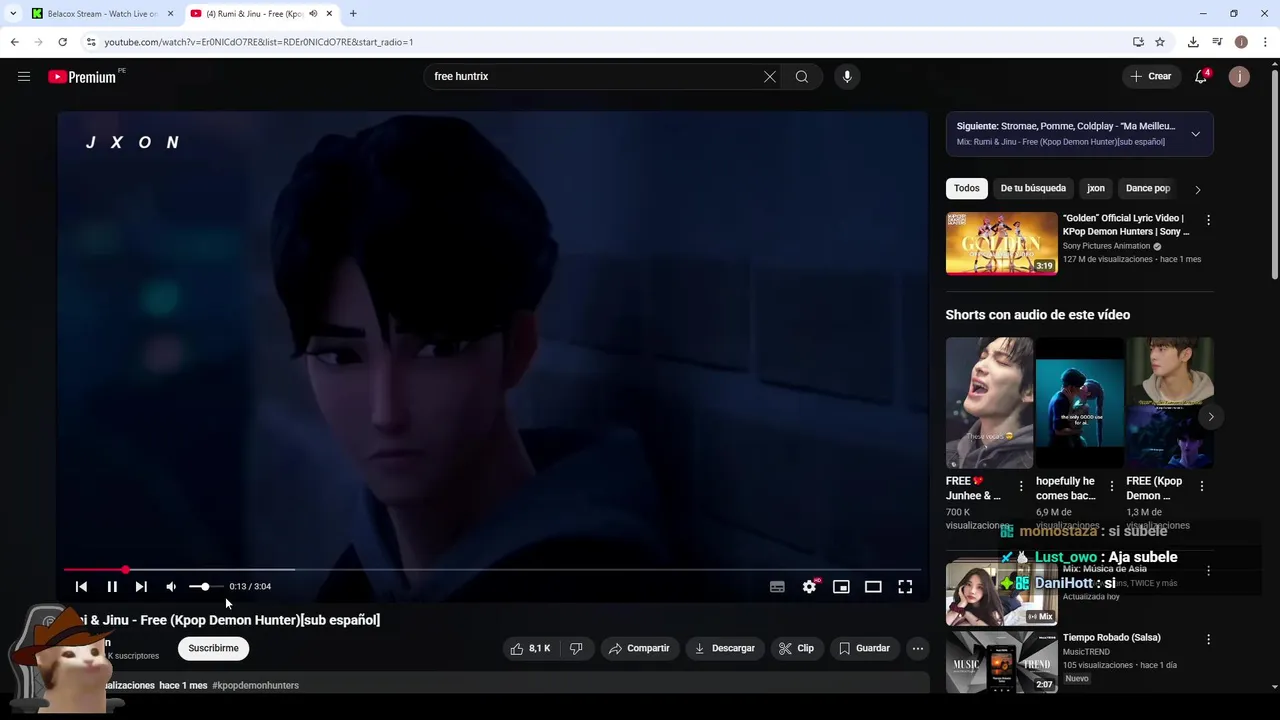Open options for FREE (Kpop Demon short

[x=1201, y=486]
